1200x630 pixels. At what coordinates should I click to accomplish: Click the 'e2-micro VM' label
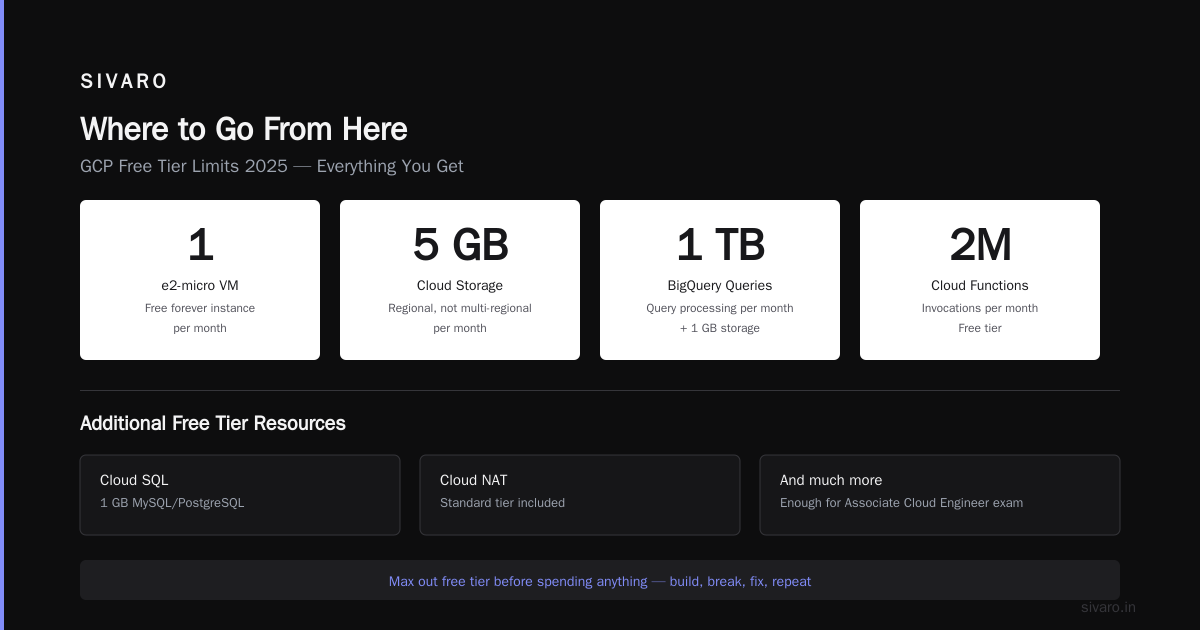[x=200, y=286]
